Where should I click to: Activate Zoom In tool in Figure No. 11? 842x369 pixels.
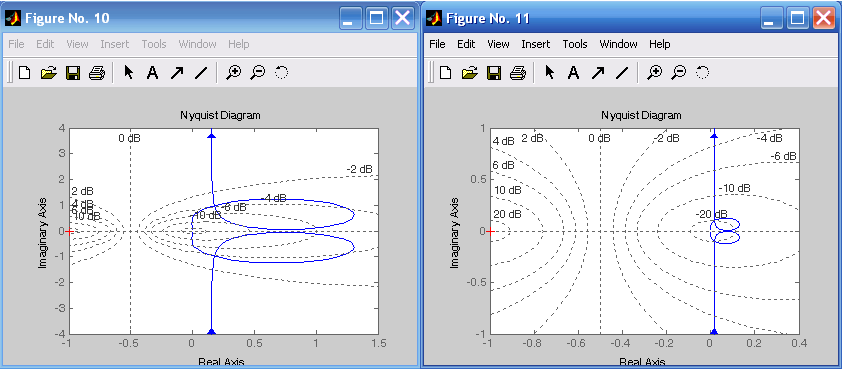[654, 73]
